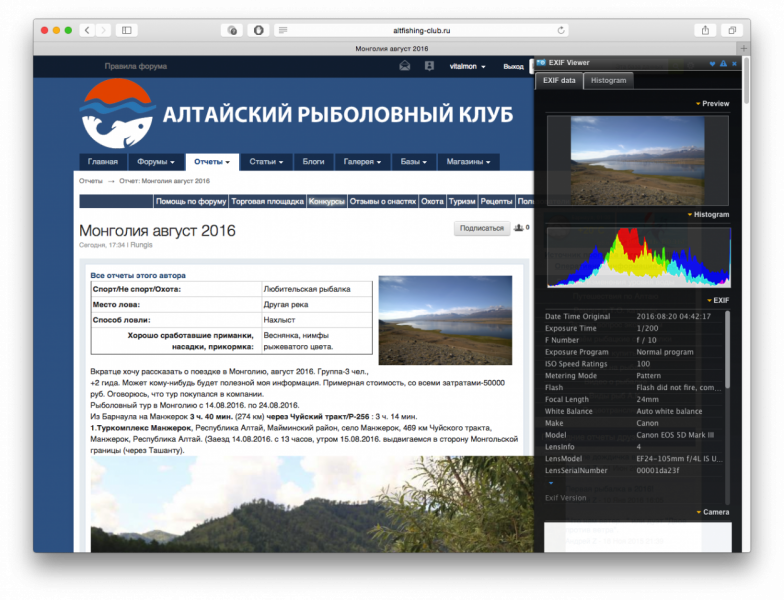
Task: Add a new tab with plus button
Action: [744, 48]
